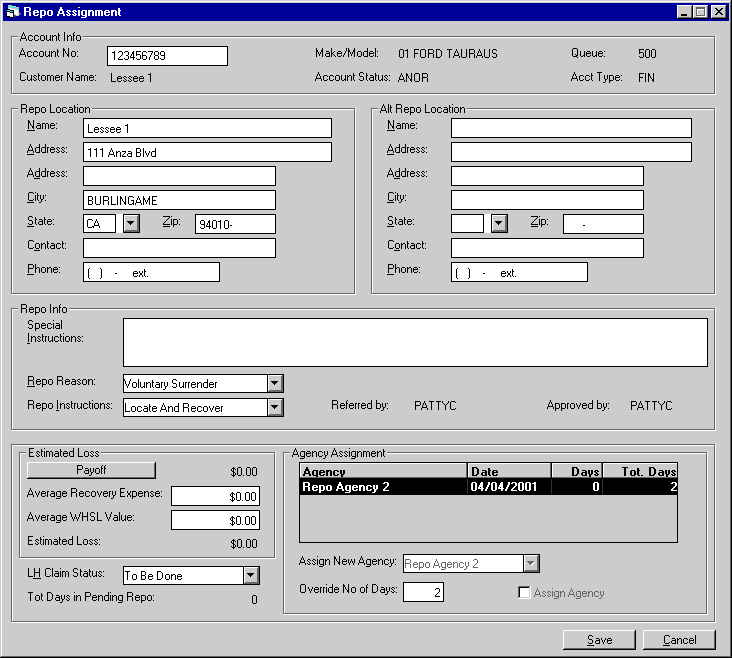Click the Date column header
The width and height of the screenshot is (732, 658).
click(x=509, y=471)
